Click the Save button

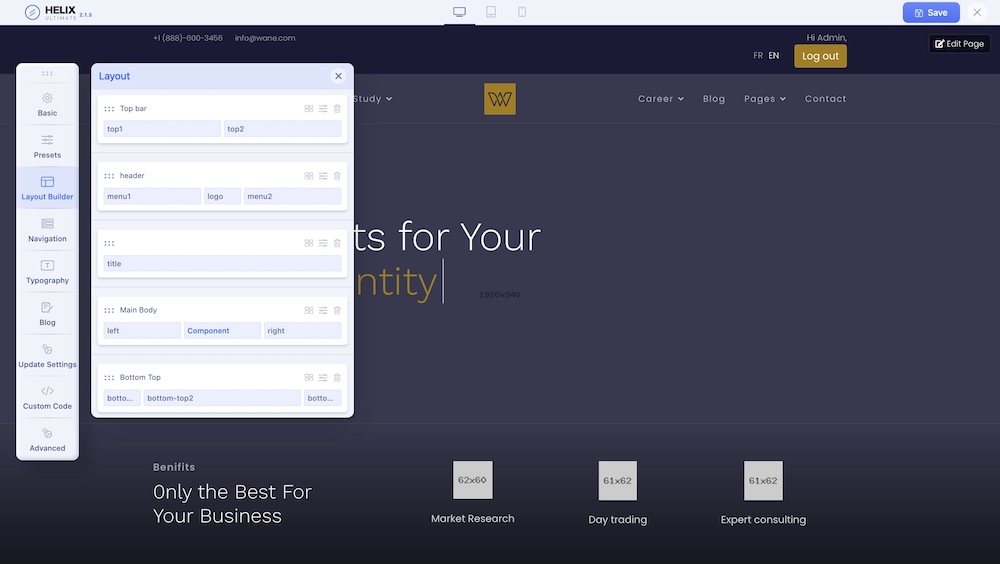click(931, 12)
